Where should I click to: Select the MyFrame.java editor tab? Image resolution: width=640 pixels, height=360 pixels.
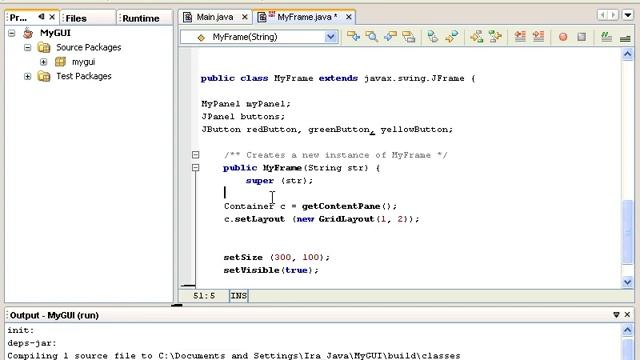(x=304, y=17)
